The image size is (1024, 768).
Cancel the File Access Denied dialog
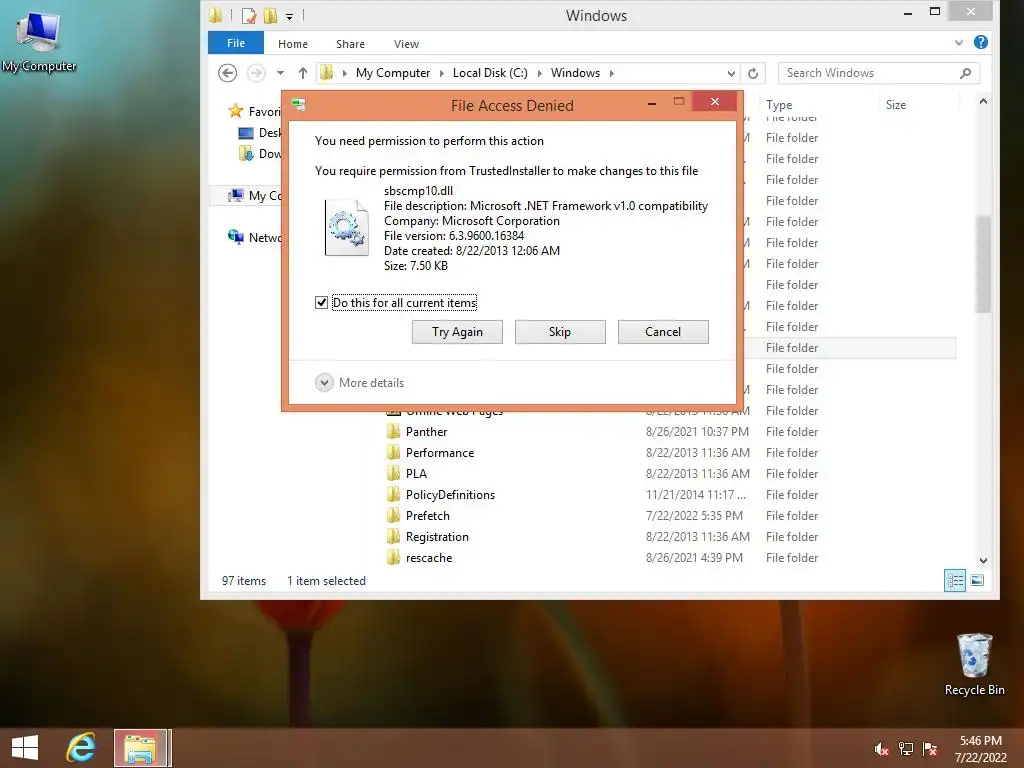(x=663, y=332)
